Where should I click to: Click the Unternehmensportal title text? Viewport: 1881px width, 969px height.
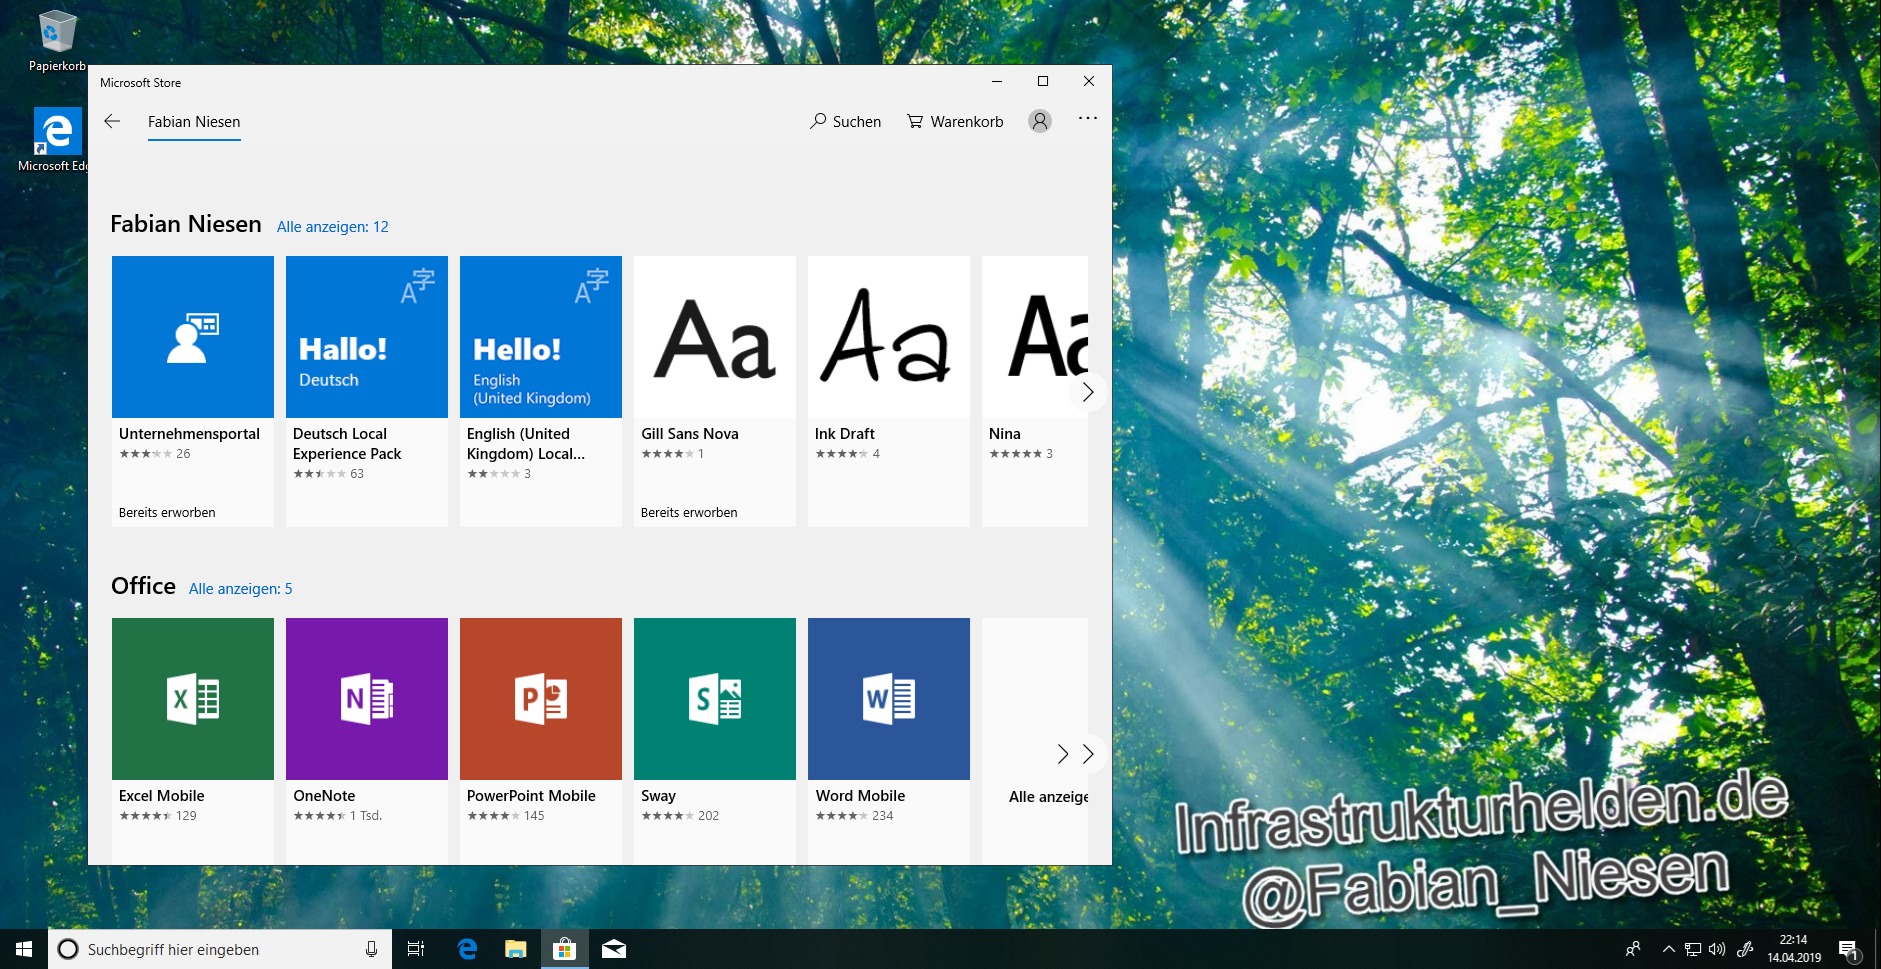click(x=189, y=434)
